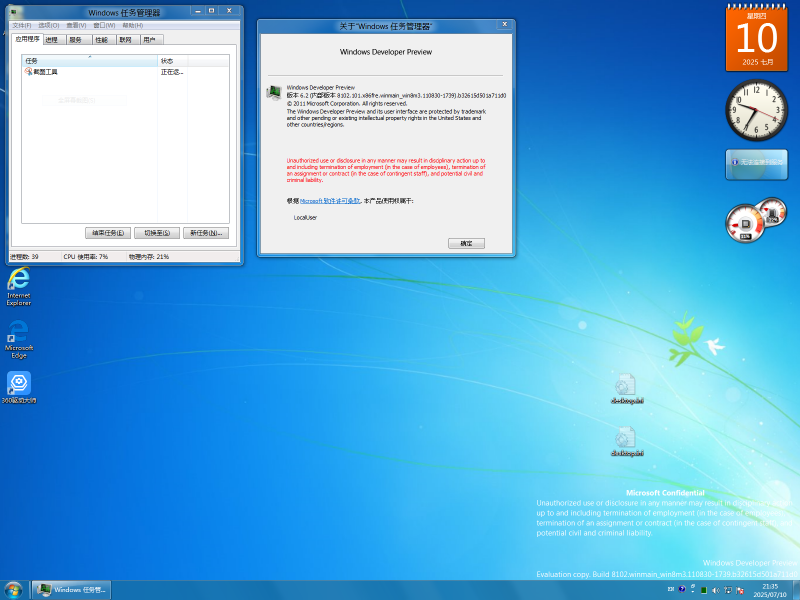This screenshot has width=800, height=600.
Task: Click the blue weather gadget
Action: (x=757, y=164)
